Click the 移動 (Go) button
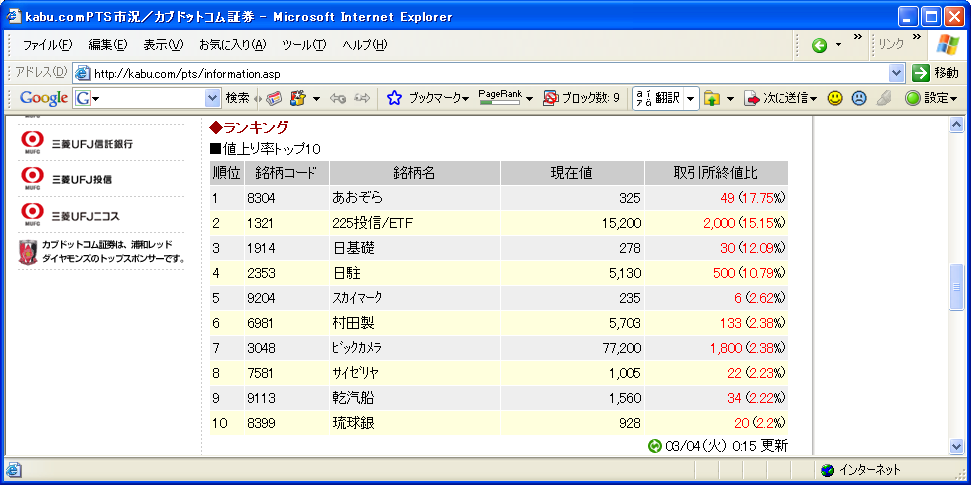This screenshot has width=971, height=485. point(936,73)
